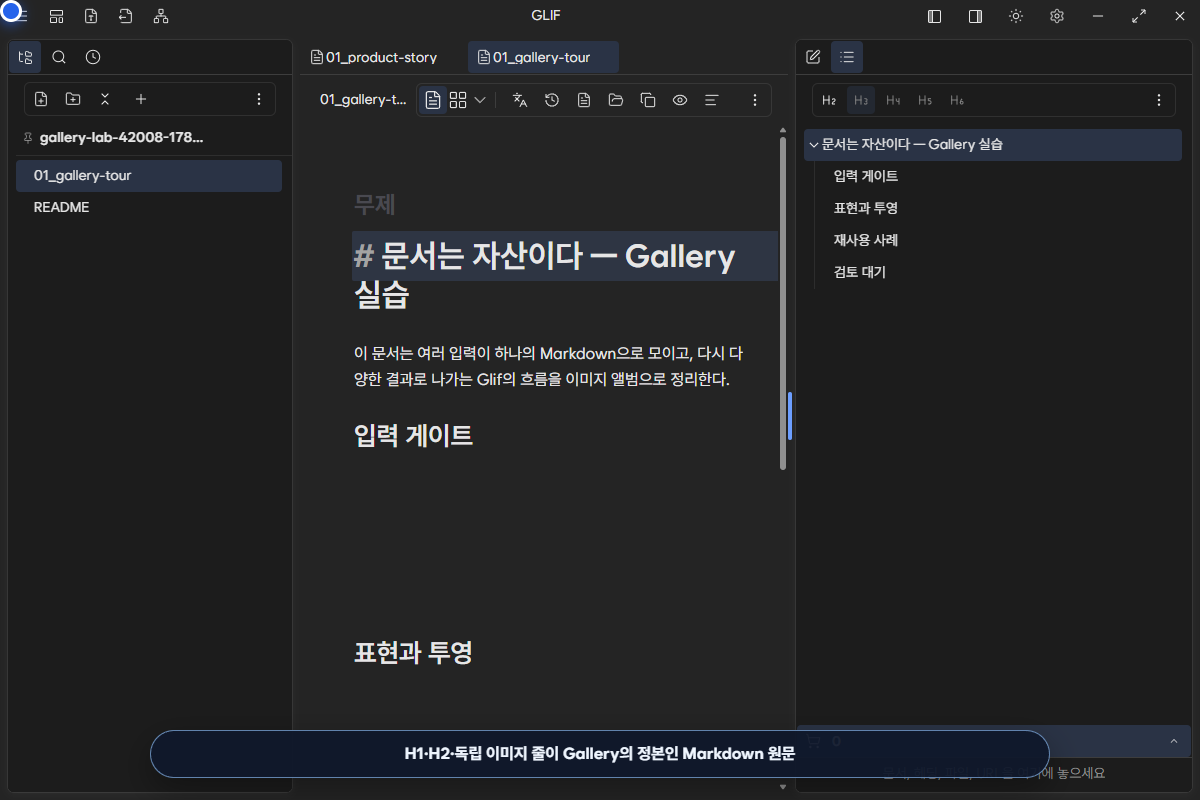
Task: Toggle H6 heading level filter
Action: (957, 100)
